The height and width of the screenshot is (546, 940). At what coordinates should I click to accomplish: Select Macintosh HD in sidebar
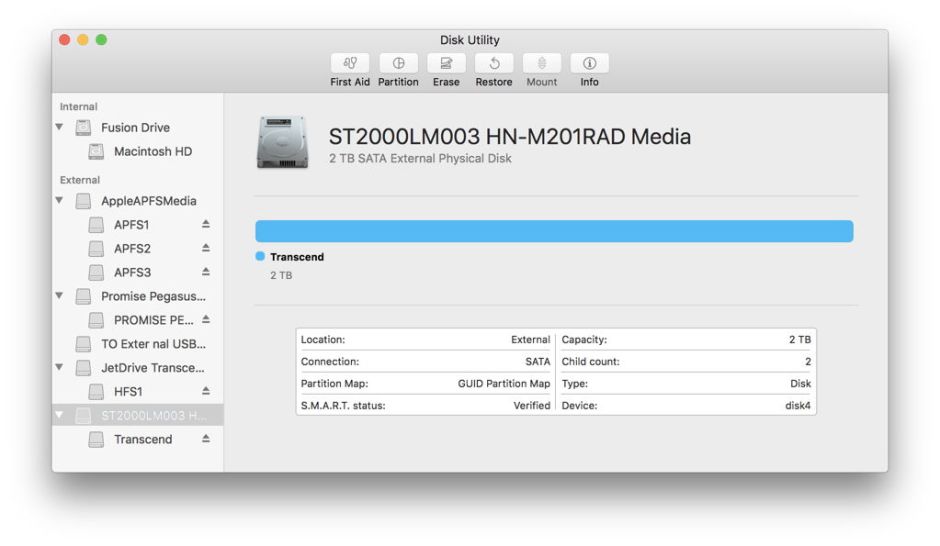pos(152,152)
